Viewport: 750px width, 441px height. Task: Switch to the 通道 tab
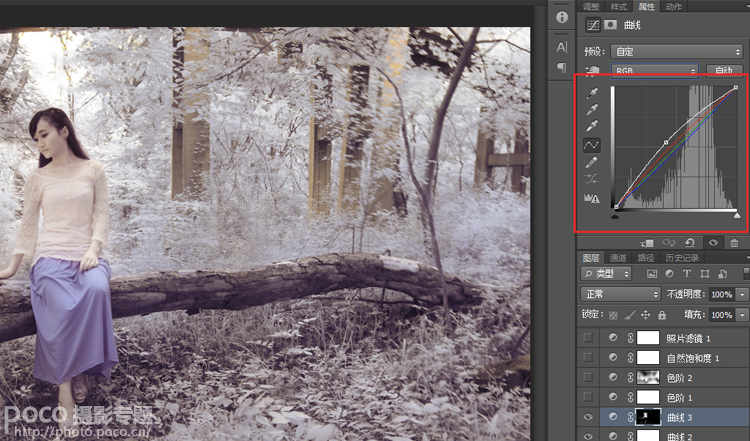click(x=618, y=258)
